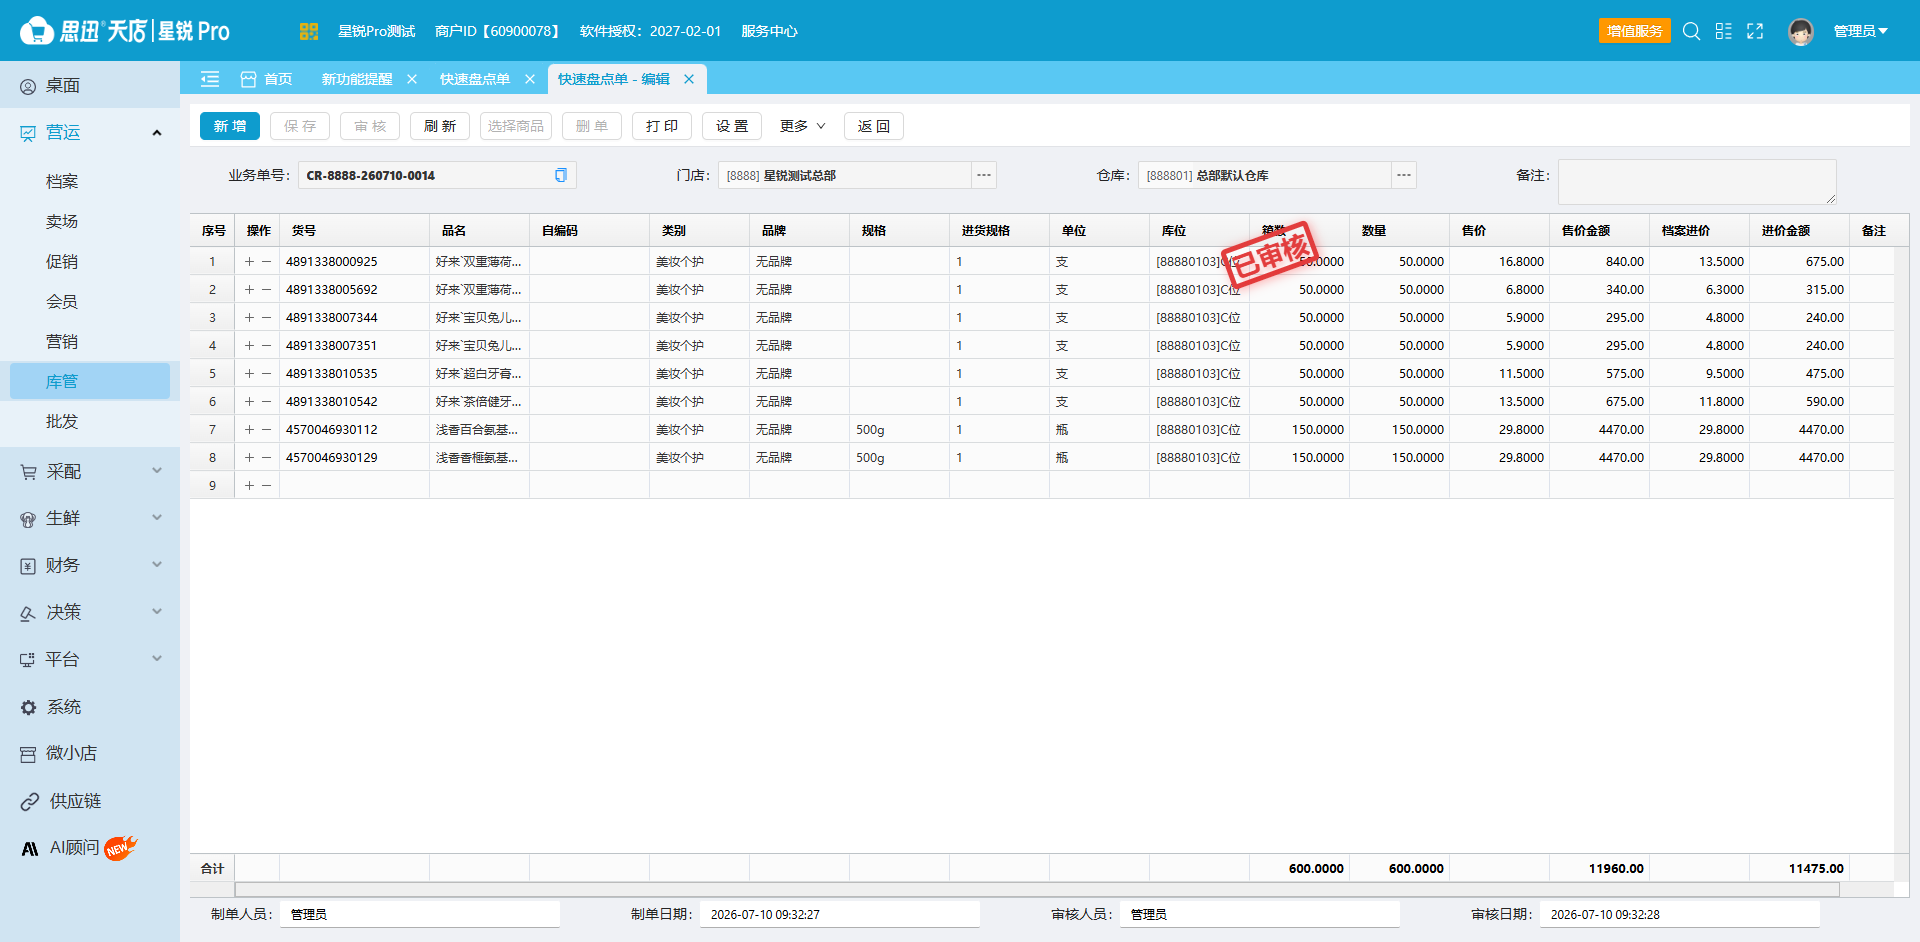Open the search icon in the header
Screen dimensions: 1920x942
pyautogui.click(x=1691, y=31)
